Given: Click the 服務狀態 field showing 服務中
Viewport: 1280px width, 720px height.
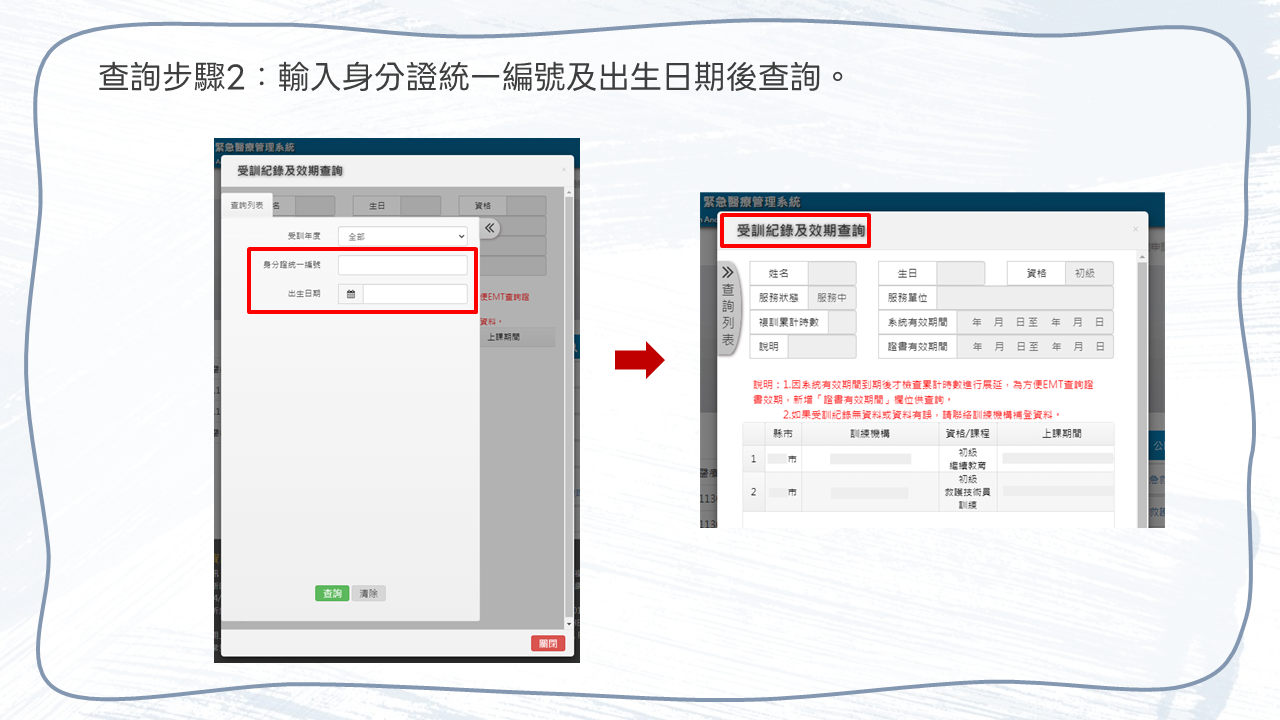Looking at the screenshot, I should (x=832, y=297).
